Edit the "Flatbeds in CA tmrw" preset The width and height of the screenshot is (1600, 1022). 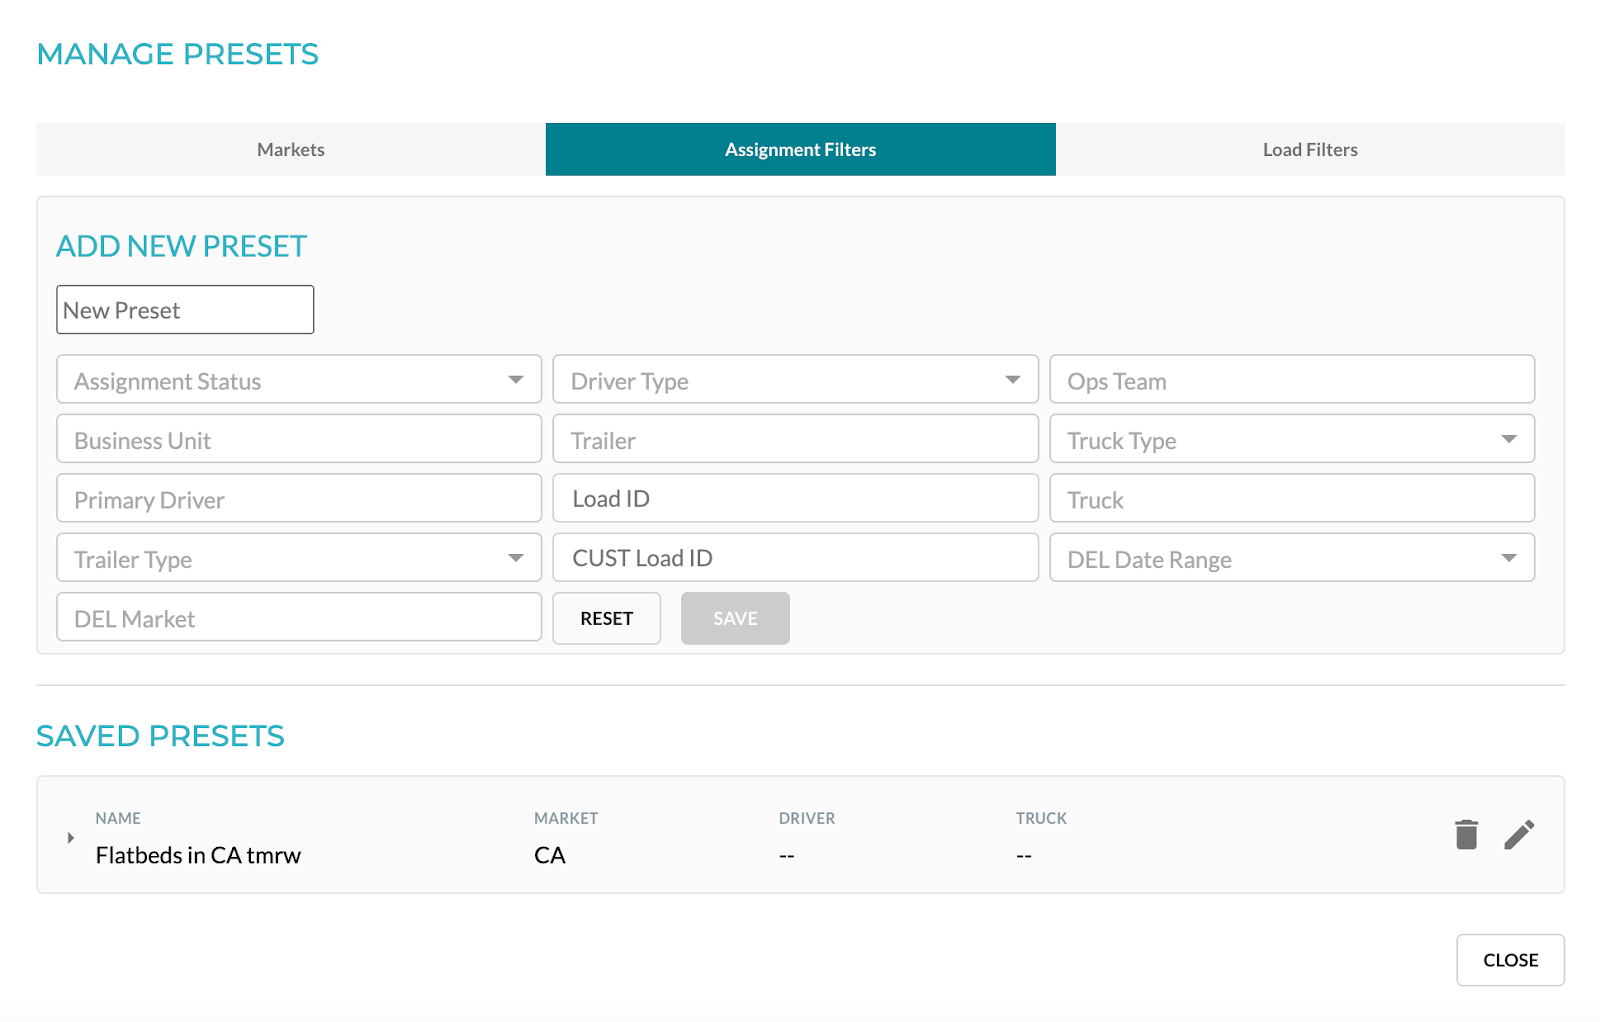point(1520,834)
